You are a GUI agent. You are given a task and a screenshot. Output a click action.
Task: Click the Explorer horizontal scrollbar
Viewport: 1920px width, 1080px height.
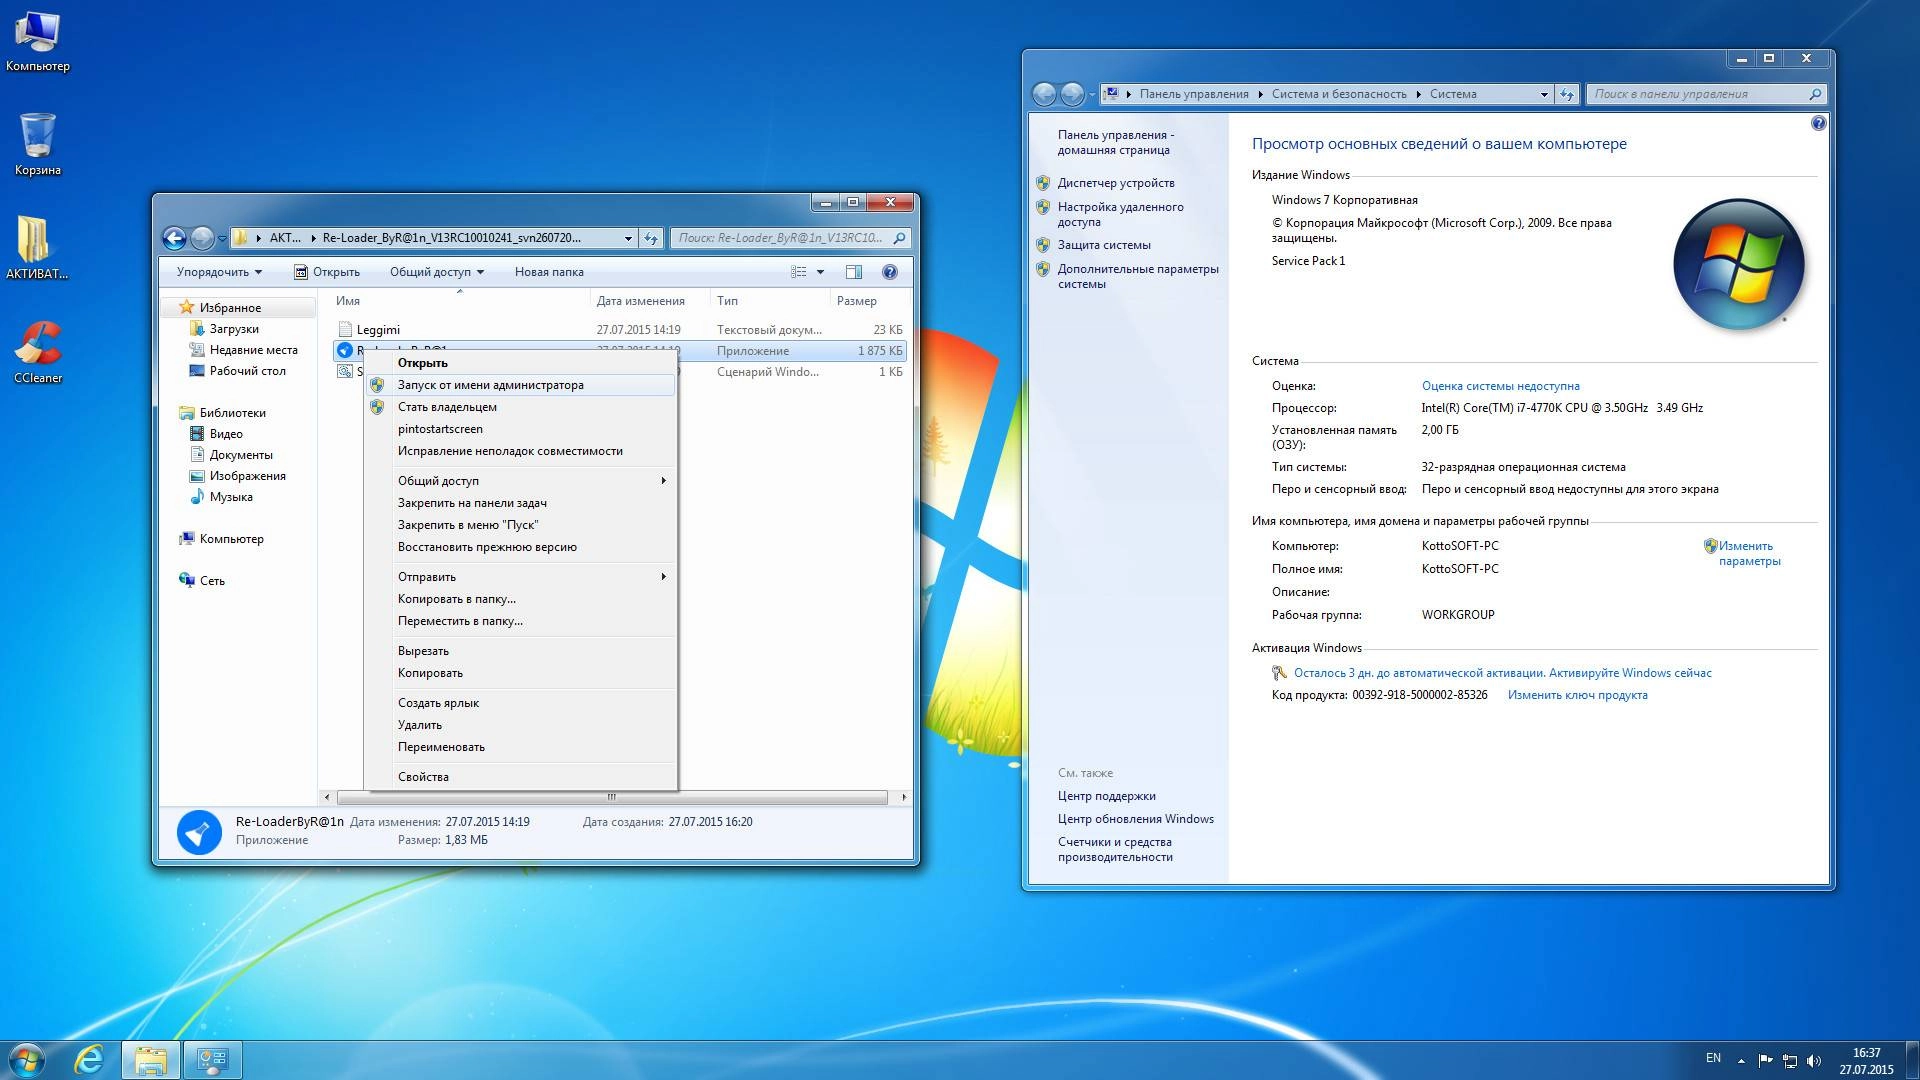(x=612, y=797)
